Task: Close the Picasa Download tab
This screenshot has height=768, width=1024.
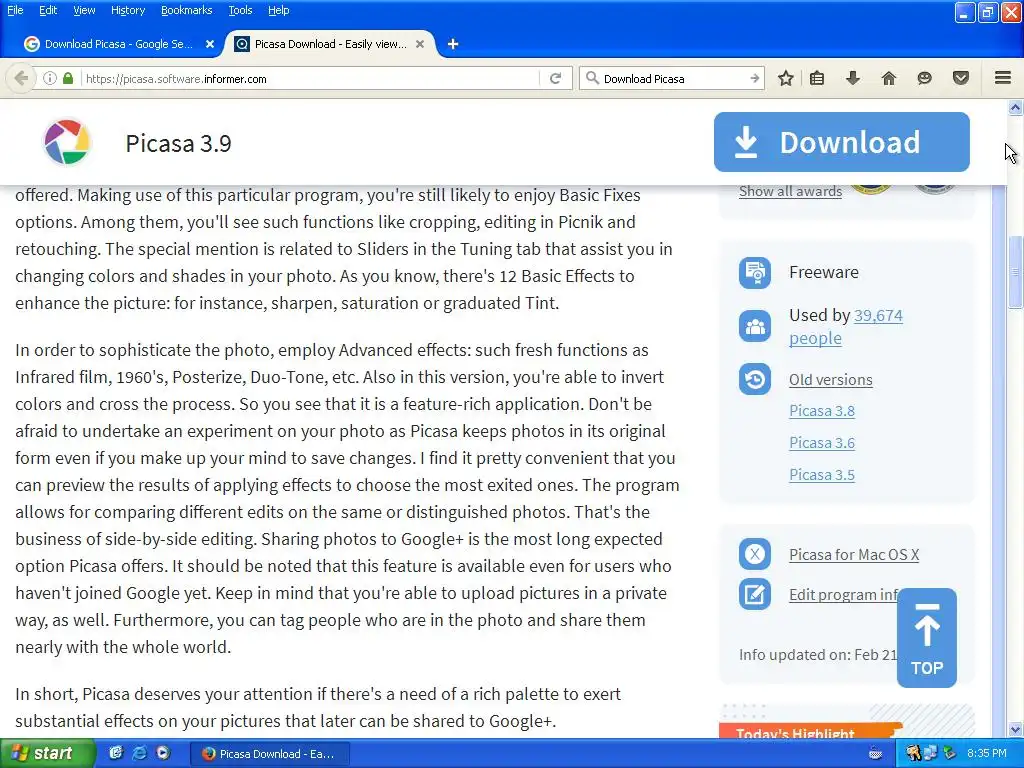Action: pyautogui.click(x=420, y=44)
